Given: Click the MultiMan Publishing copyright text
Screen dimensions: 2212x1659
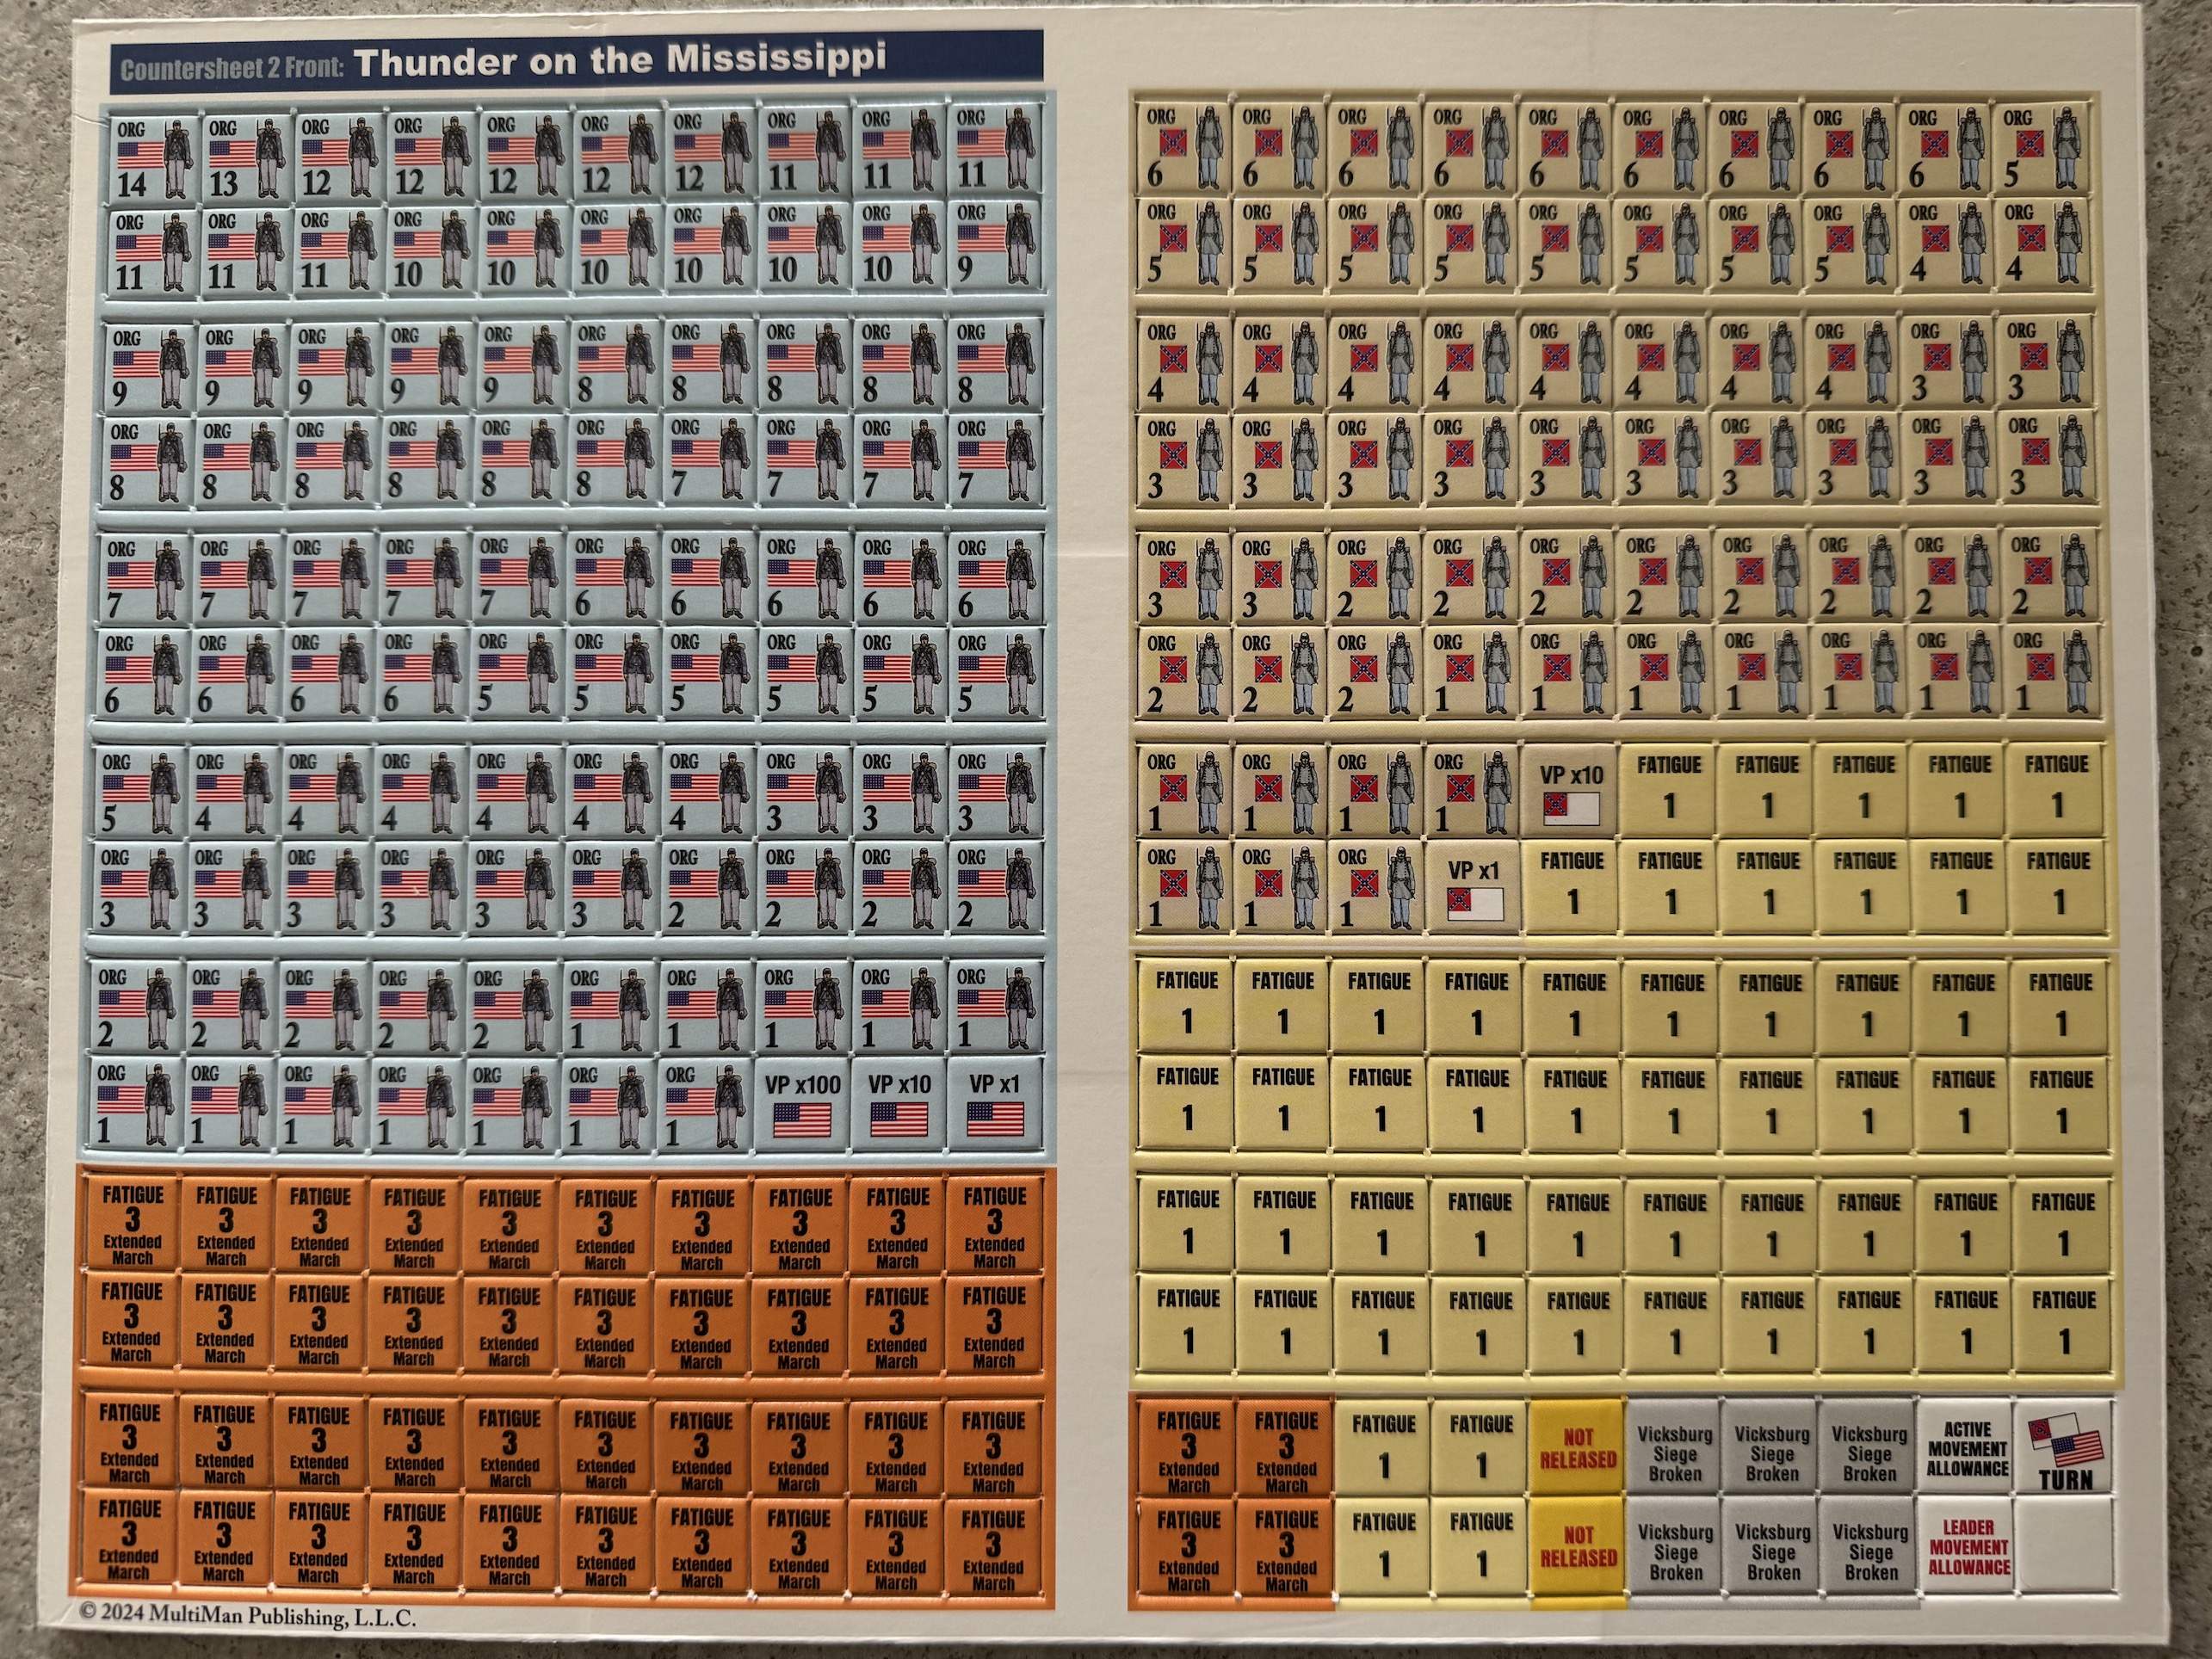Looking at the screenshot, I should [x=247, y=1615].
